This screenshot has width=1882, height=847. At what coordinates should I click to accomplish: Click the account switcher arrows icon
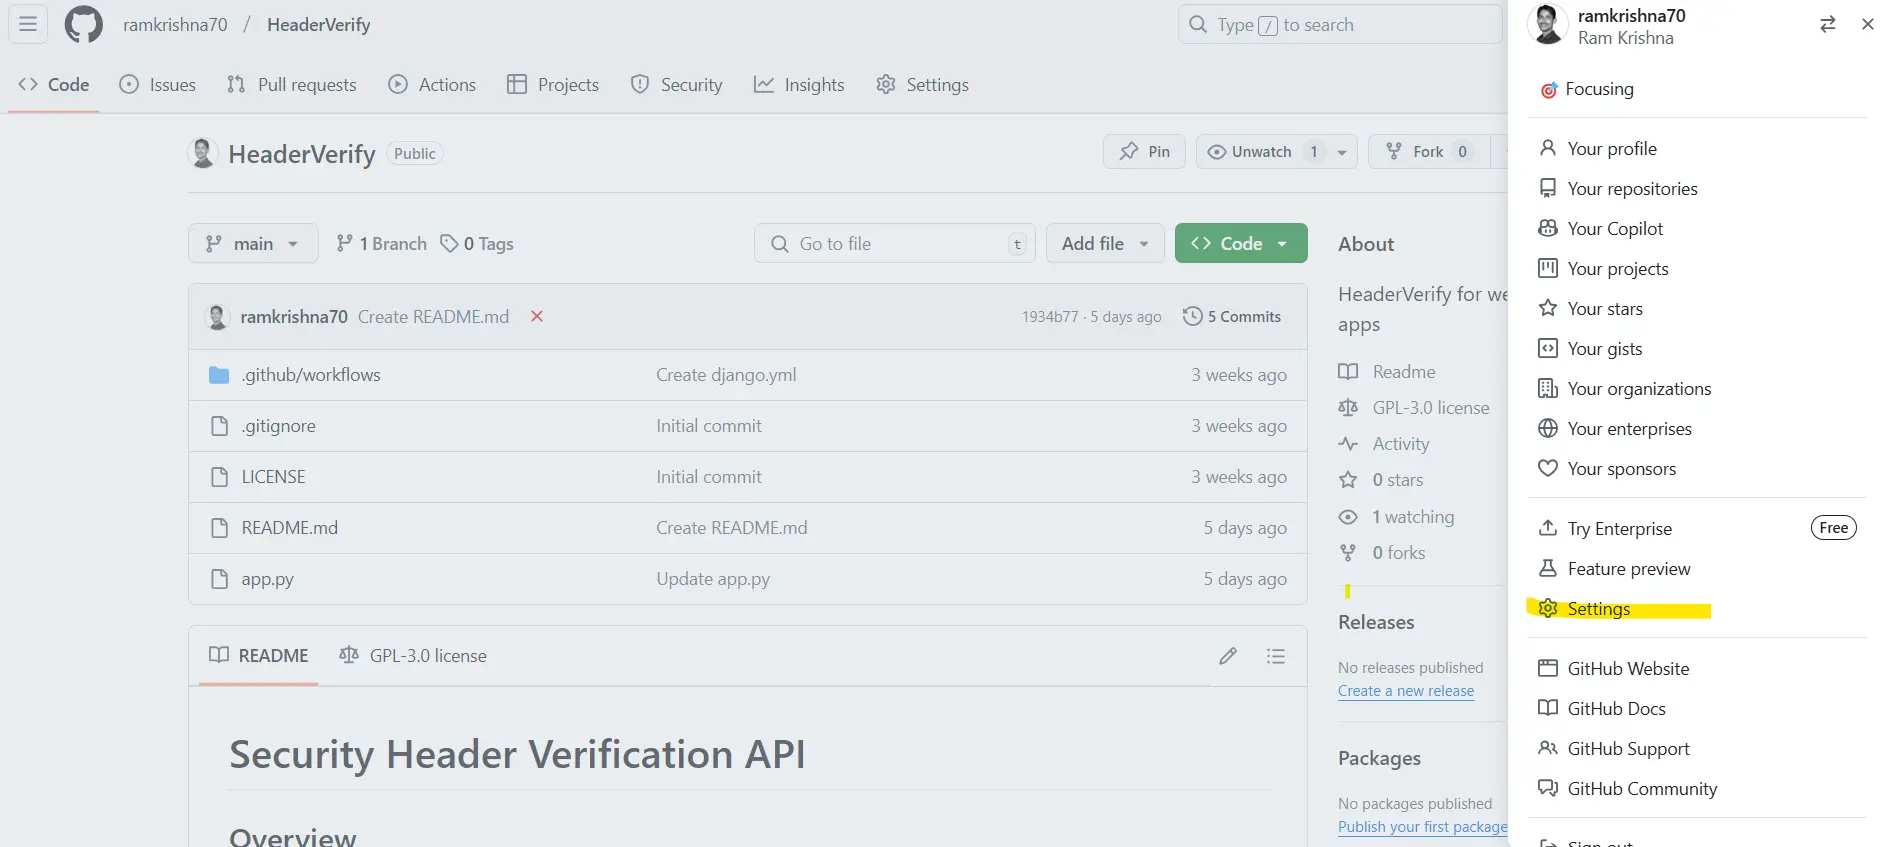point(1827,25)
